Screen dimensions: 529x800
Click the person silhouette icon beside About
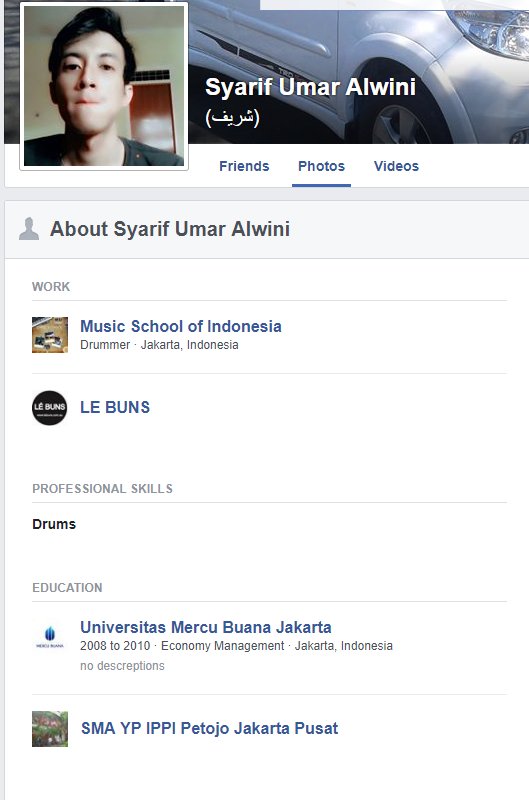pyautogui.click(x=29, y=229)
